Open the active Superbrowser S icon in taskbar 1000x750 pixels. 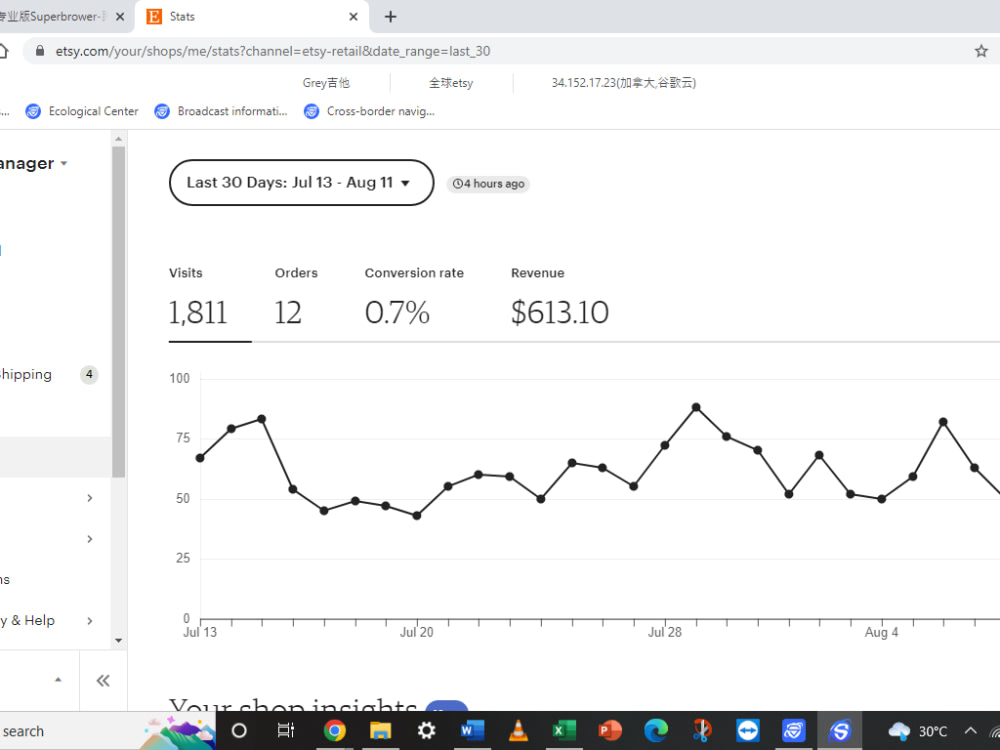[840, 731]
